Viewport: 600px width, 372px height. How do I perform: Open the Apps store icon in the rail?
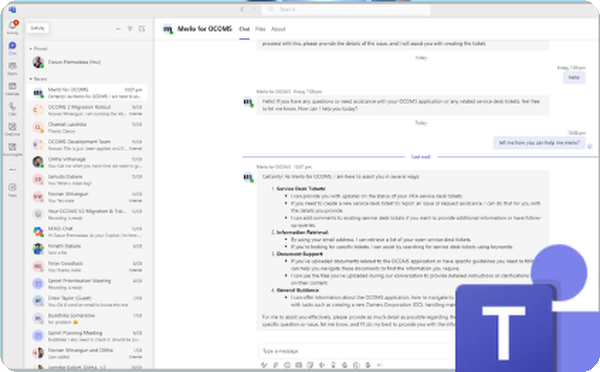point(12,189)
